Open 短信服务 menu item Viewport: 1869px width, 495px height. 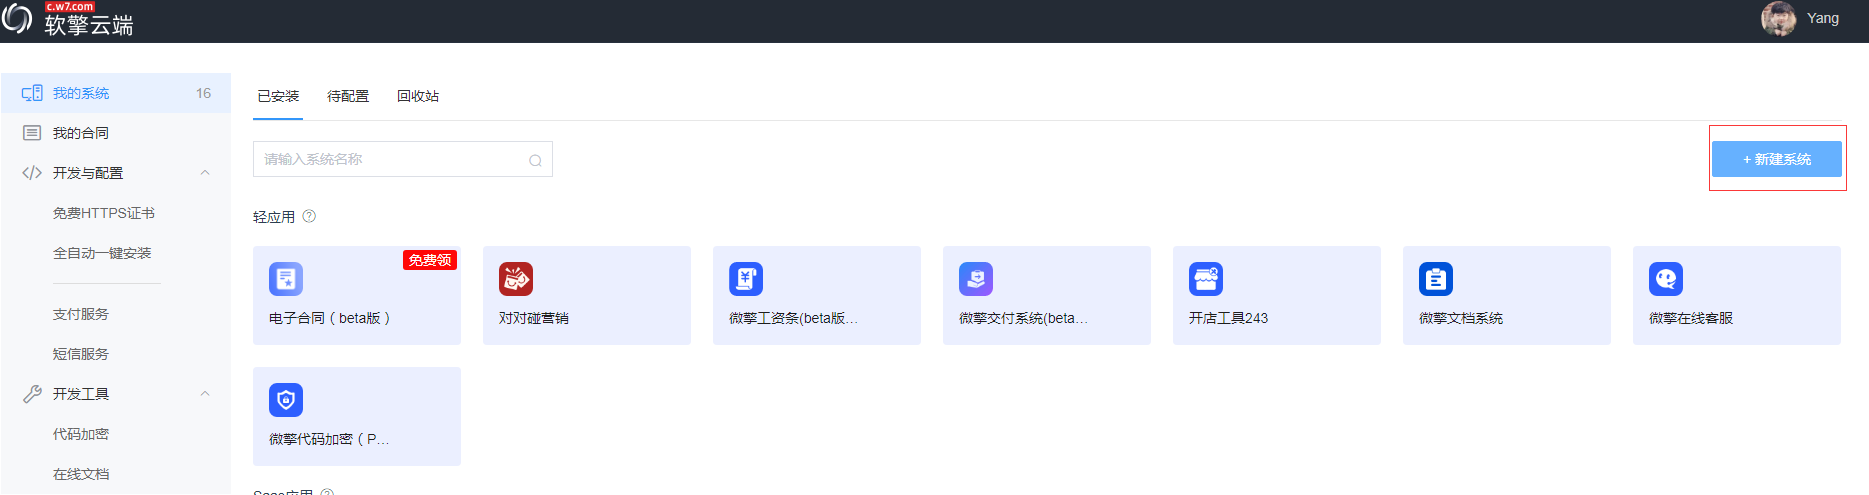click(81, 354)
